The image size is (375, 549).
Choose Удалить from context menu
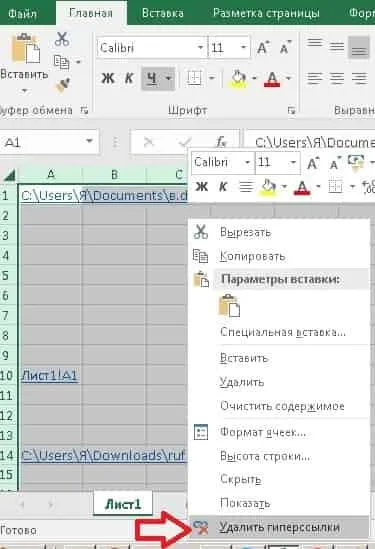[x=242, y=382]
